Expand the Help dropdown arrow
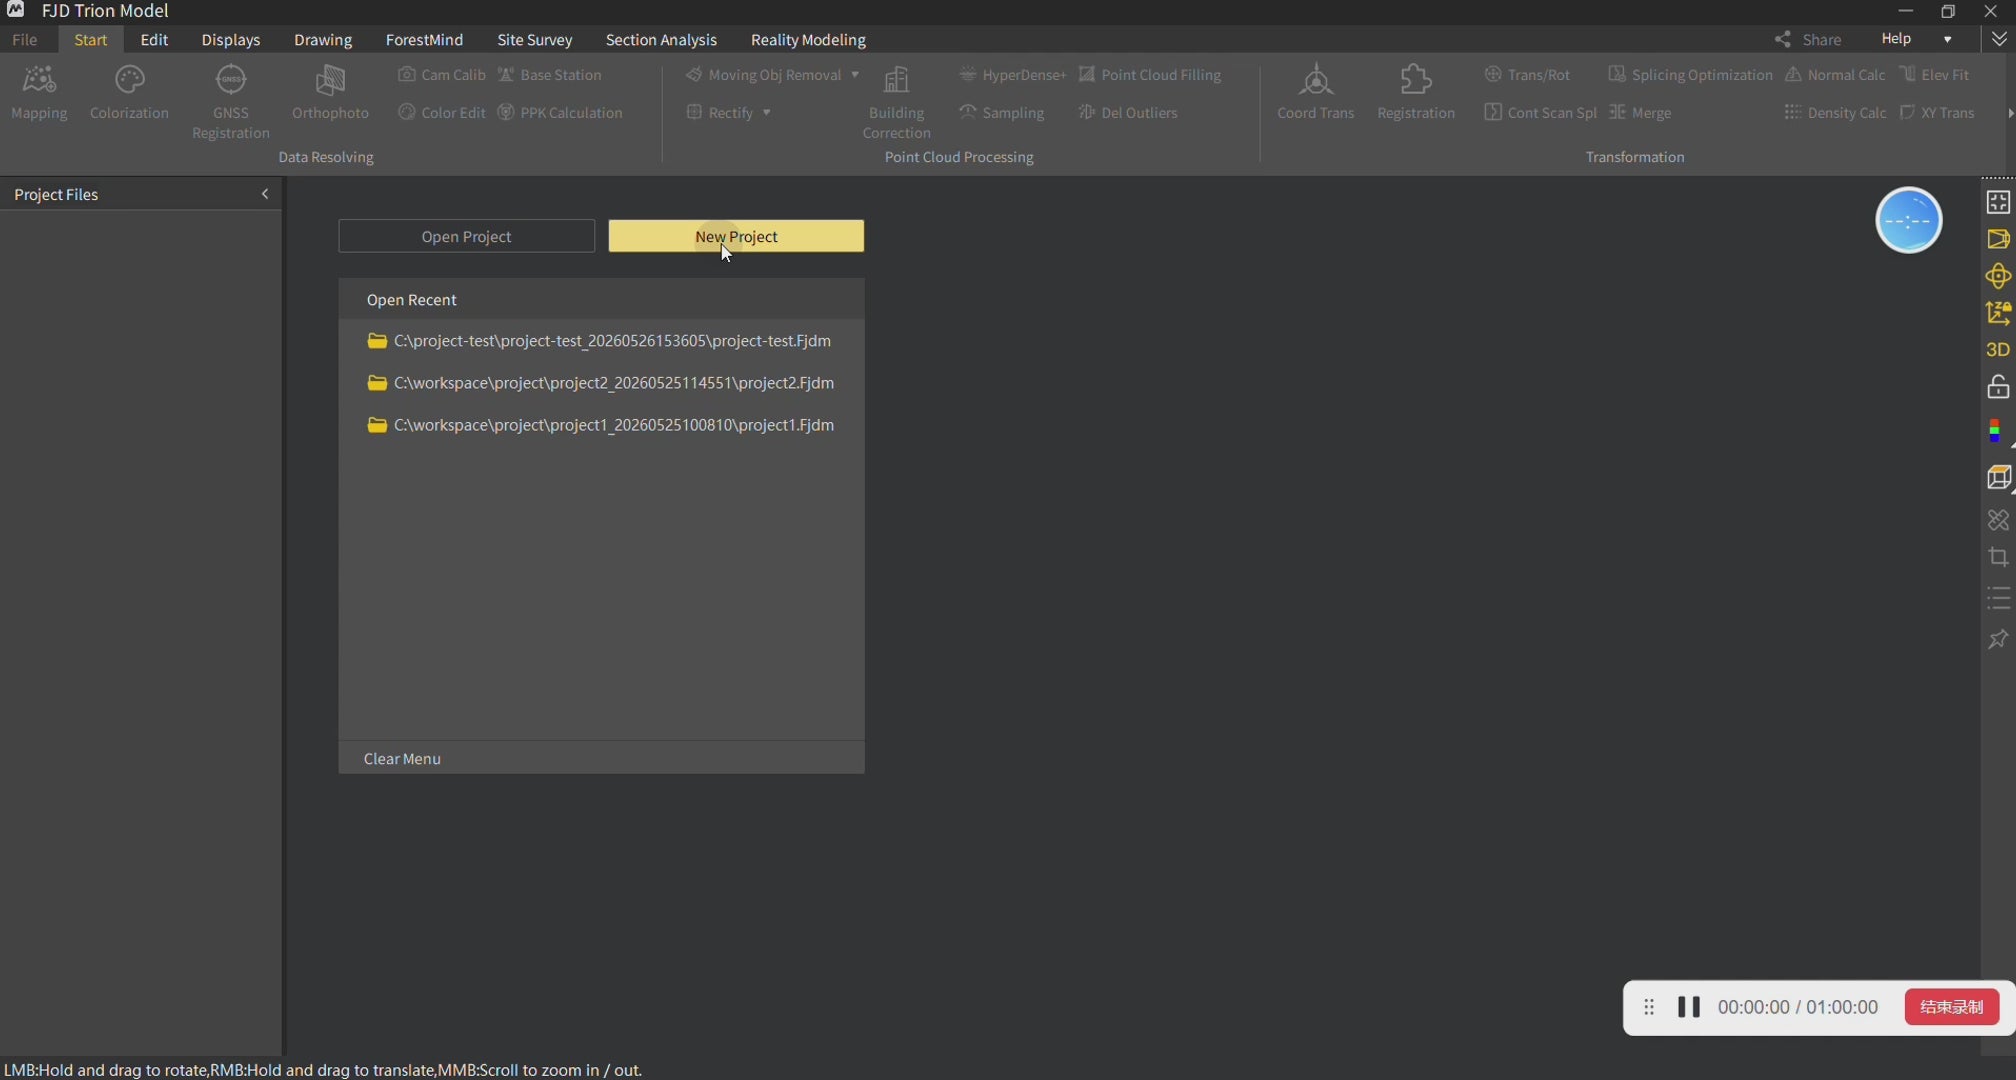Image resolution: width=2016 pixels, height=1080 pixels. point(1947,40)
